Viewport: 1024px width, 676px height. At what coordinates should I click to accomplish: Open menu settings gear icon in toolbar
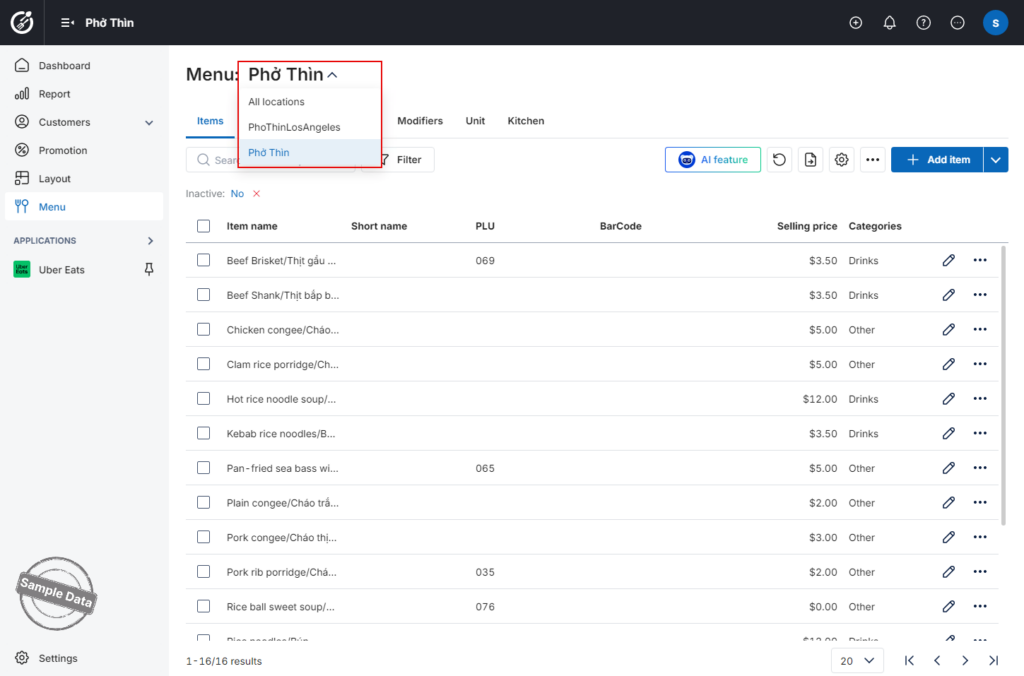[841, 159]
